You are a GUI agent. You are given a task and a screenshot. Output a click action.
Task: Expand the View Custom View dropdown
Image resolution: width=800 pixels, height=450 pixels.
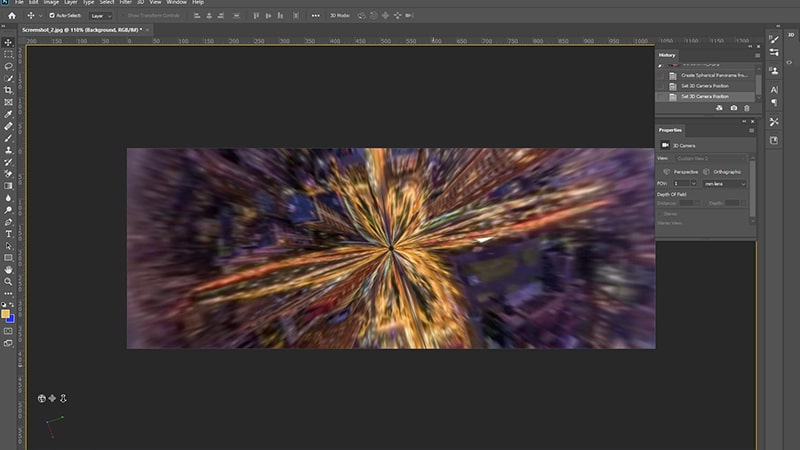pyautogui.click(x=710, y=159)
